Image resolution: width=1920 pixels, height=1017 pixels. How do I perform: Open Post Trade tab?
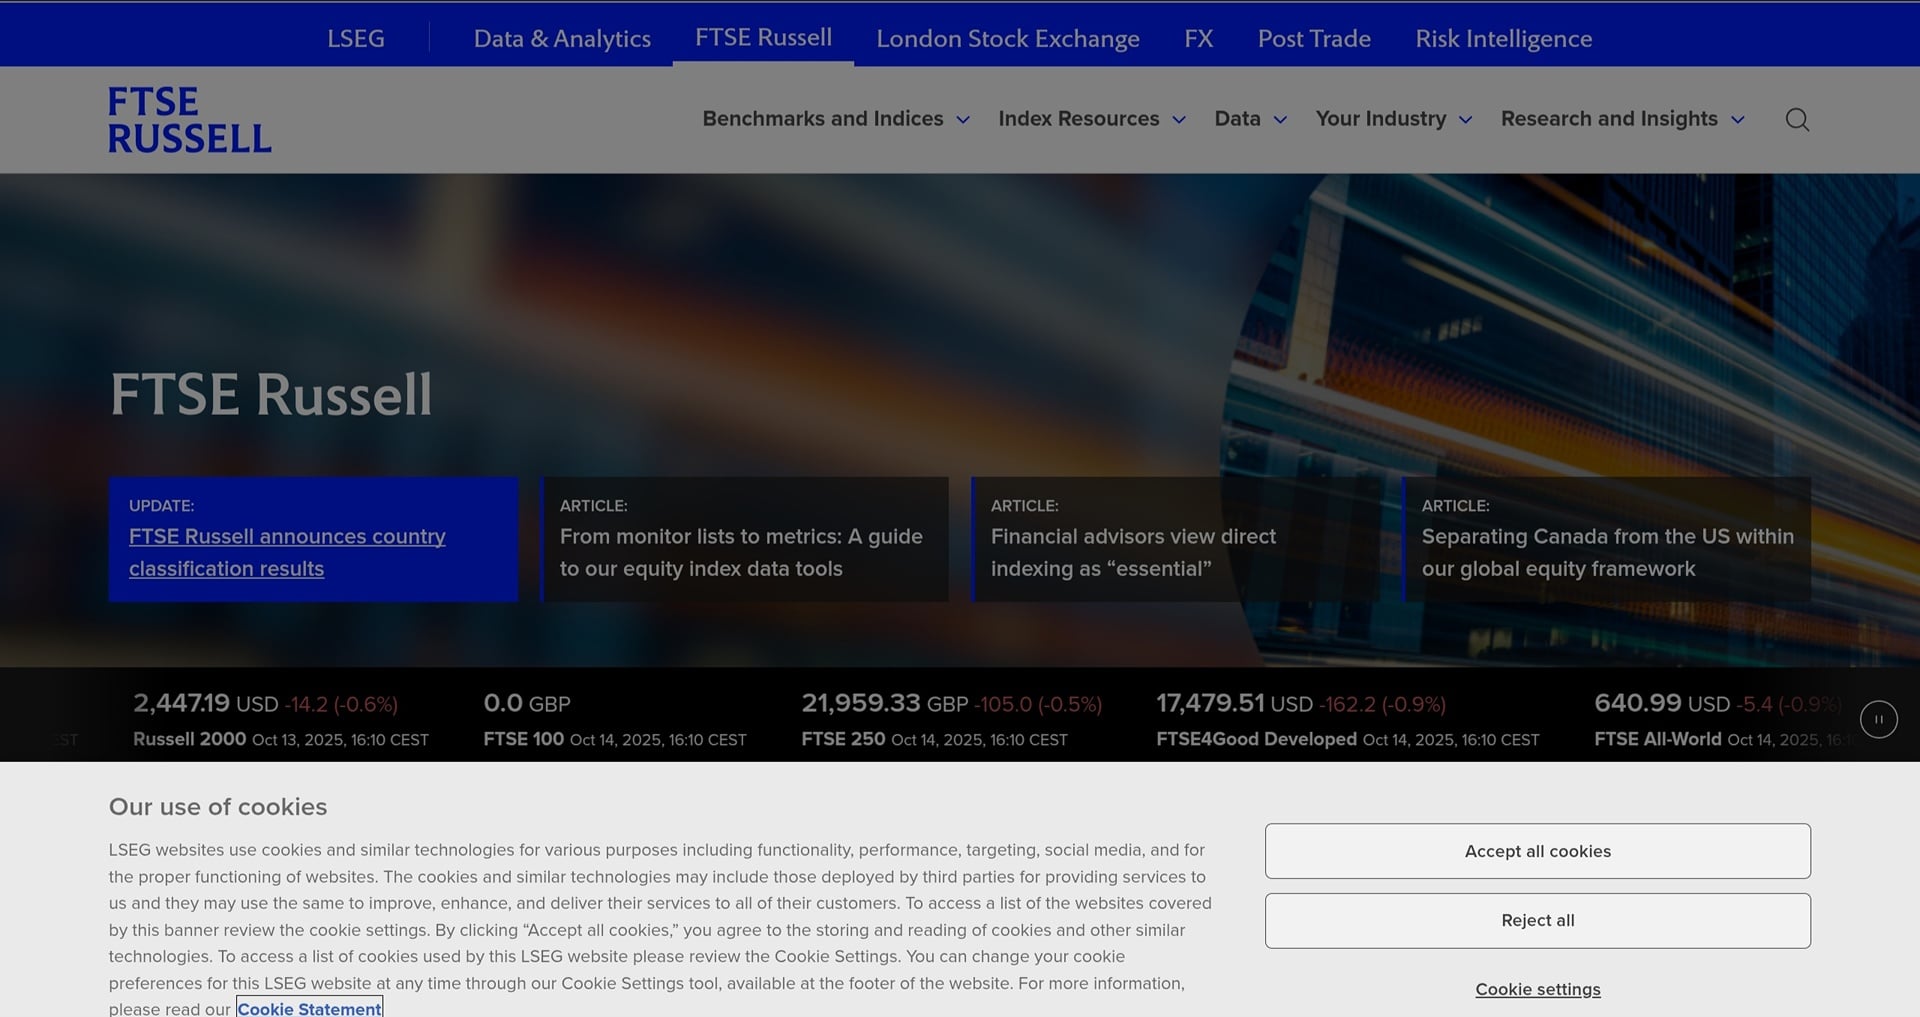pyautogui.click(x=1314, y=38)
